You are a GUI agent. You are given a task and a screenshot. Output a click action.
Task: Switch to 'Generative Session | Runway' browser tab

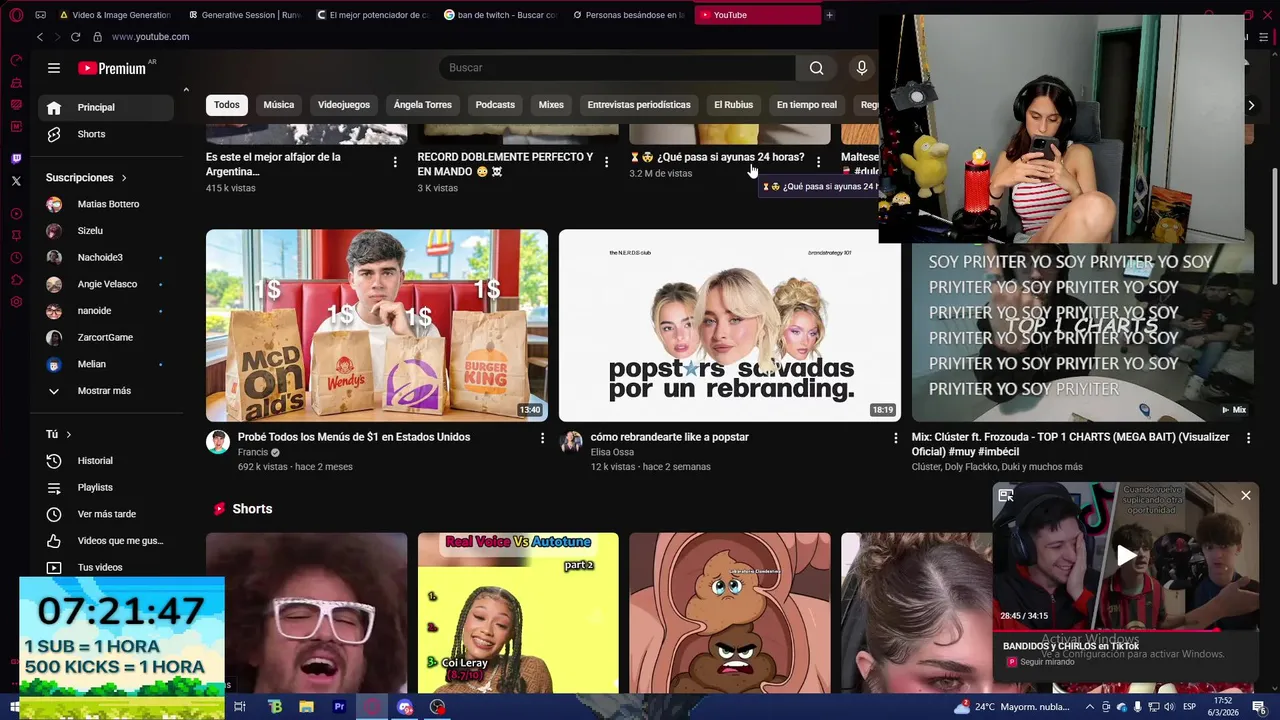pyautogui.click(x=245, y=15)
